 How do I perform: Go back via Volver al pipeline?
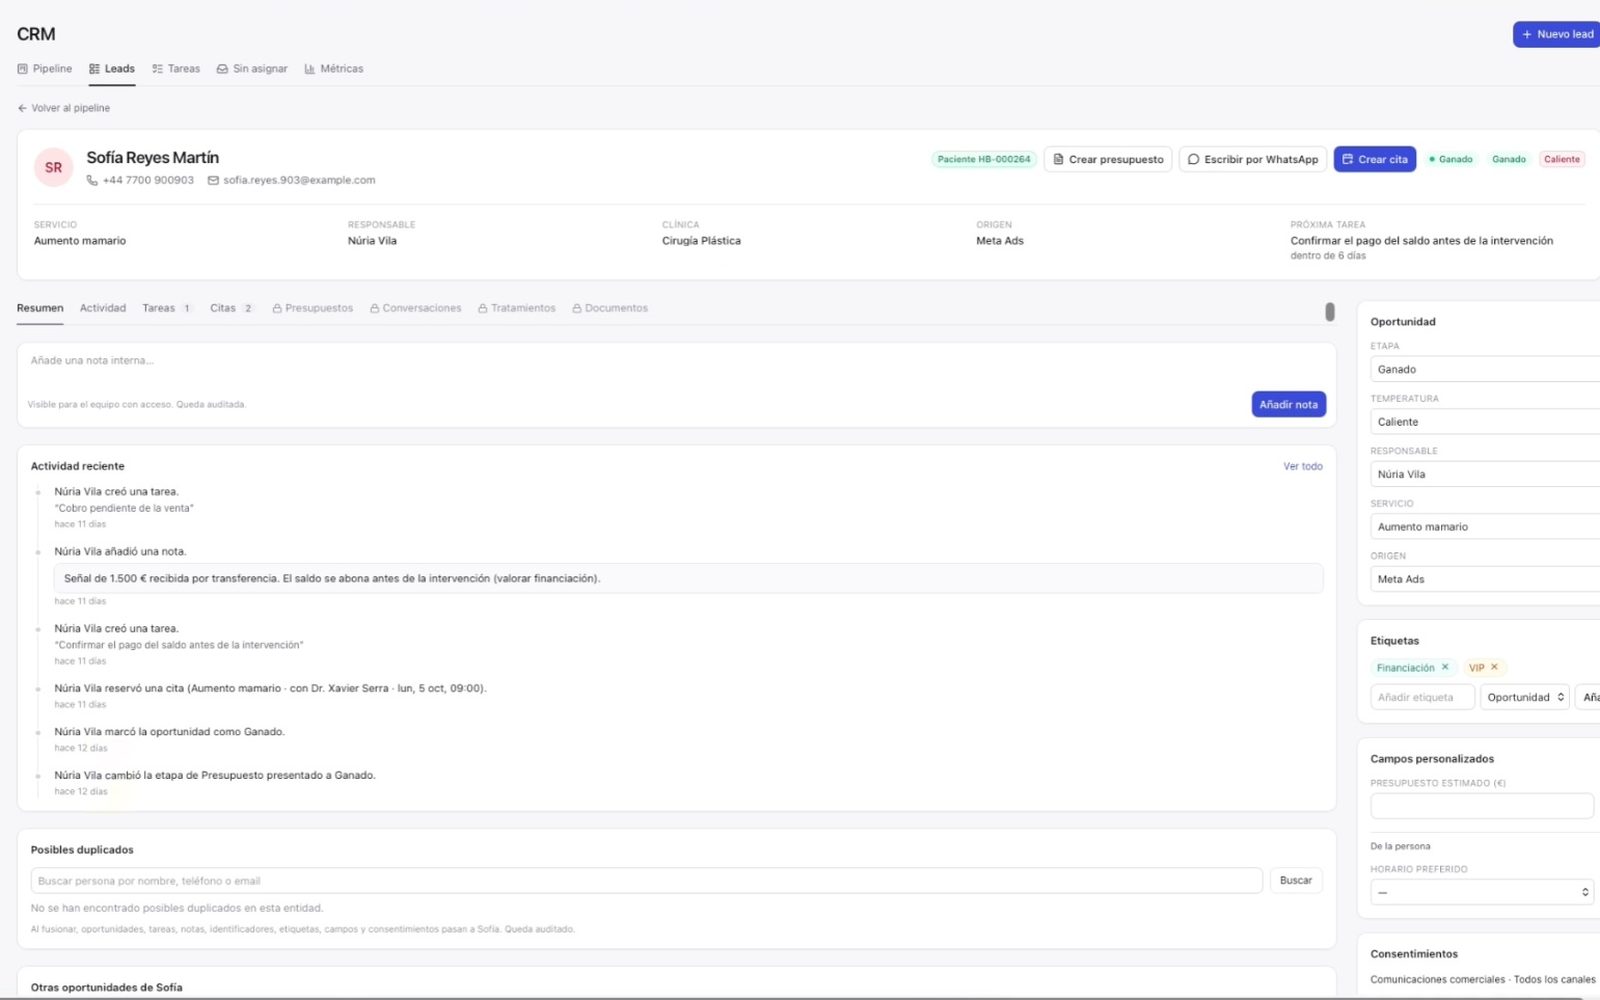click(64, 108)
